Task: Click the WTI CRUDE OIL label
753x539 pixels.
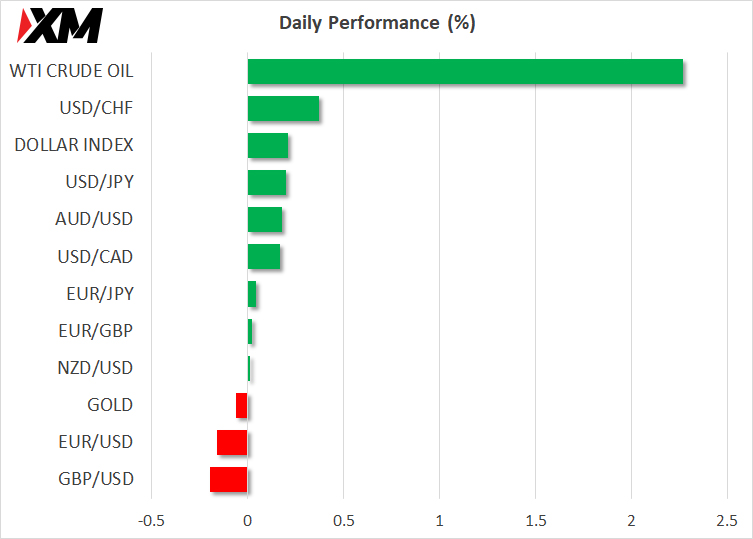Action: (71, 71)
